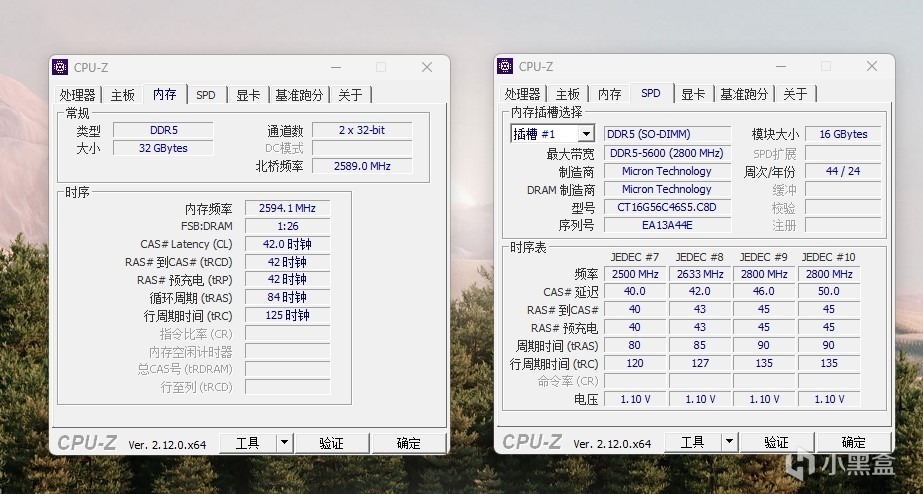The width and height of the screenshot is (923, 494).
Task: Click the DRAM 制造商 Micron Technology field
Action: click(x=668, y=190)
